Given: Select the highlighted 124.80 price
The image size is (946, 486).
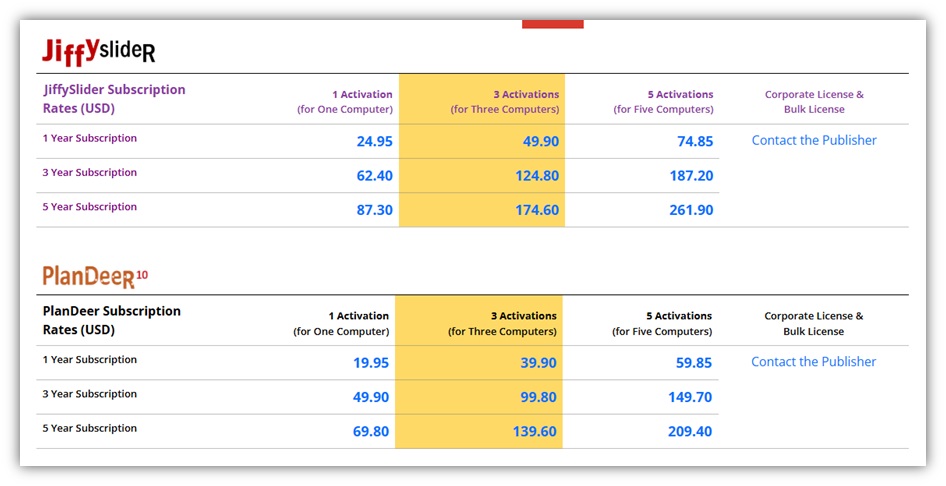Looking at the screenshot, I should point(540,176).
